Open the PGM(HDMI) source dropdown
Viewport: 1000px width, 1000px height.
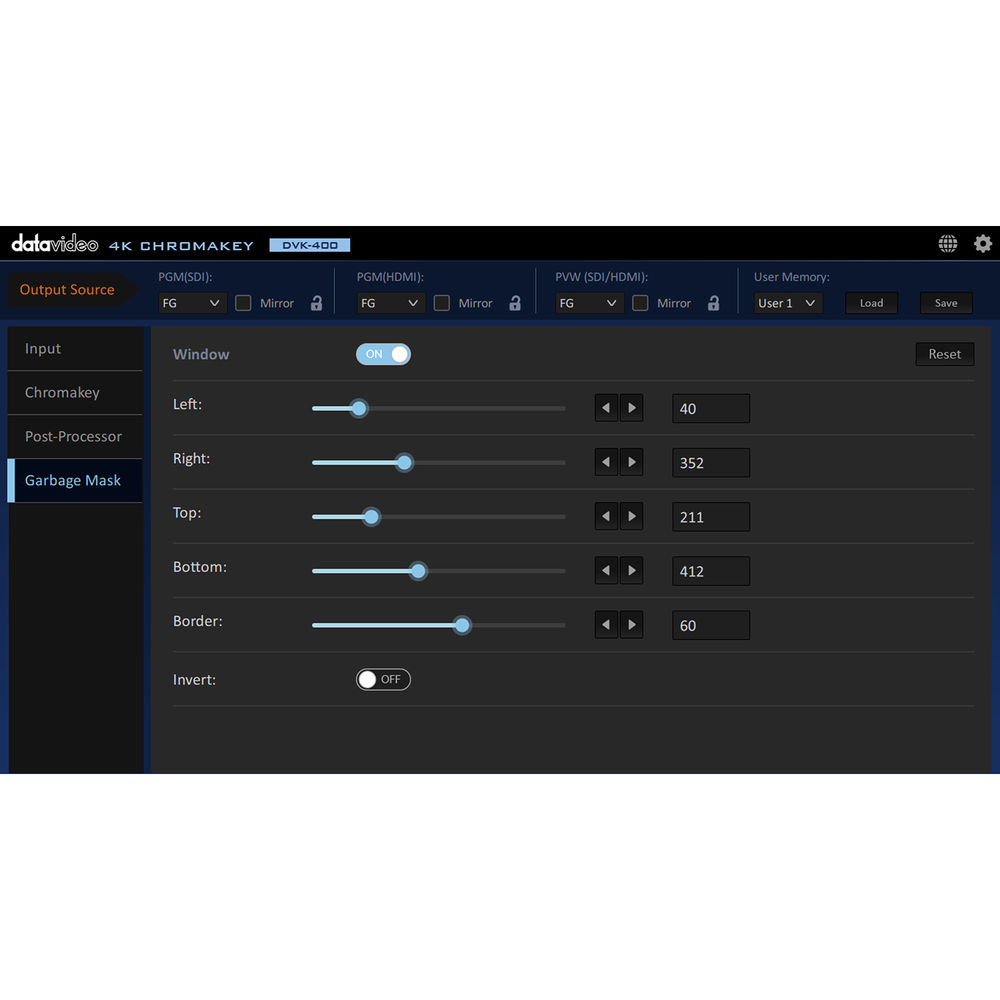tap(390, 303)
